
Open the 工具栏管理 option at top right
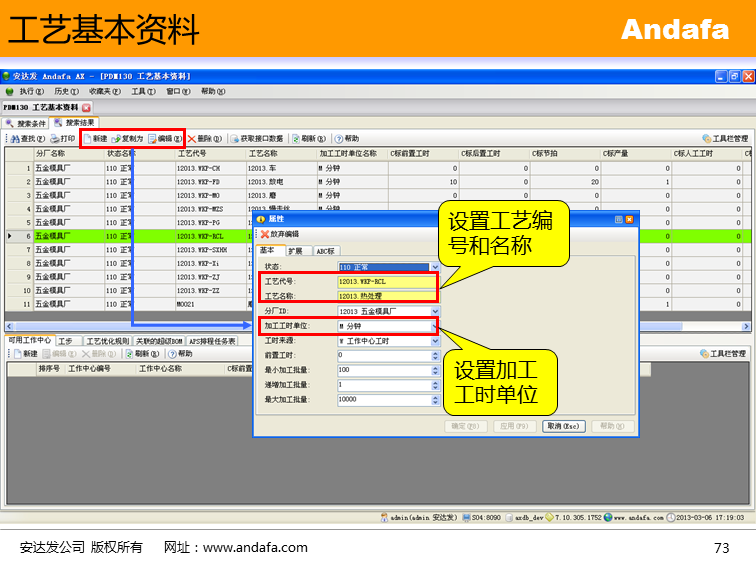click(x=724, y=139)
